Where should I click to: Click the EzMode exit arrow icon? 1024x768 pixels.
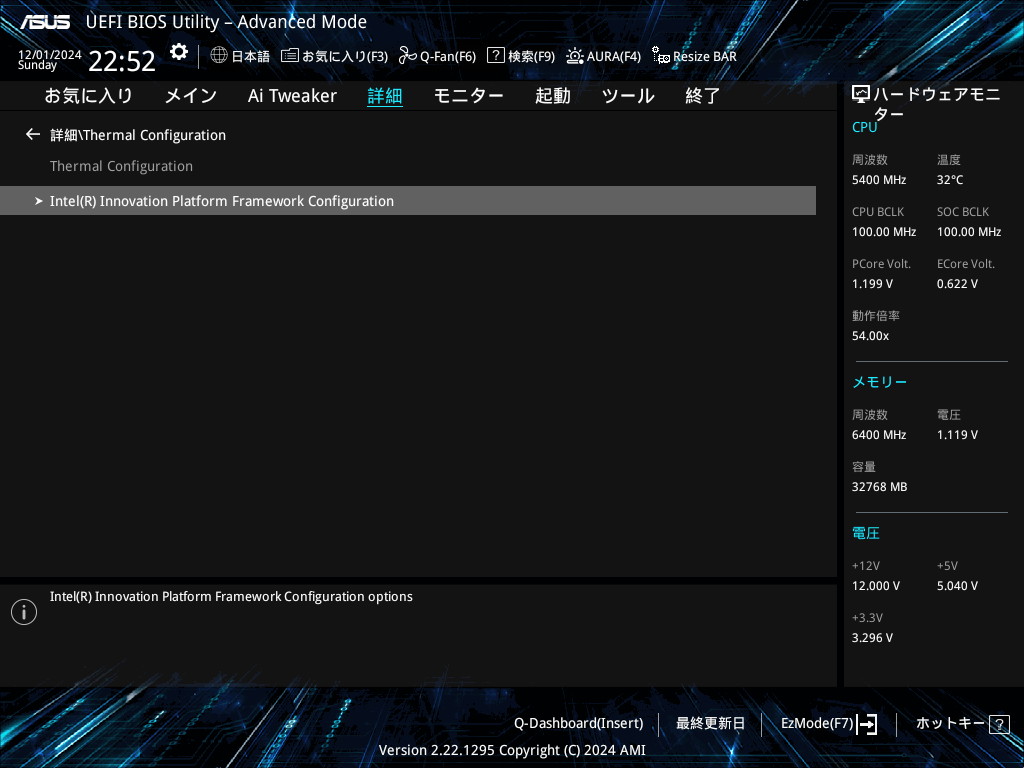point(867,724)
